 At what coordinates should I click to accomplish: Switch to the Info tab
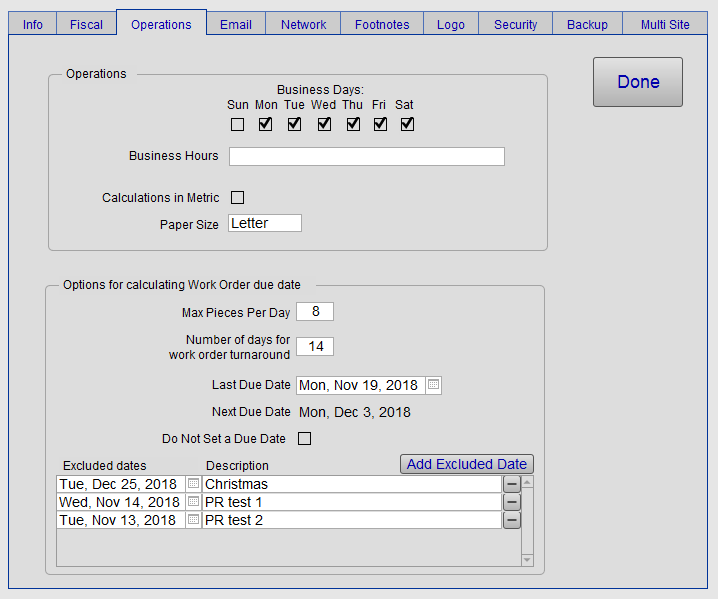(33, 24)
